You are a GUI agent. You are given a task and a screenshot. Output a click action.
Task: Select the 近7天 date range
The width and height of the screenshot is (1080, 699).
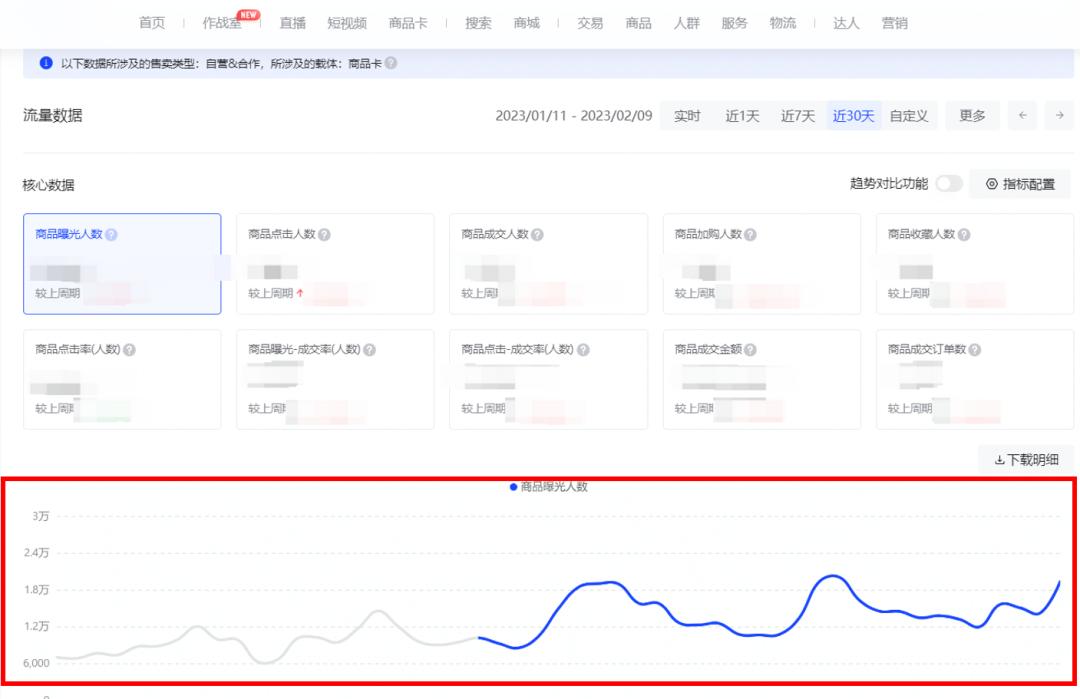[797, 116]
